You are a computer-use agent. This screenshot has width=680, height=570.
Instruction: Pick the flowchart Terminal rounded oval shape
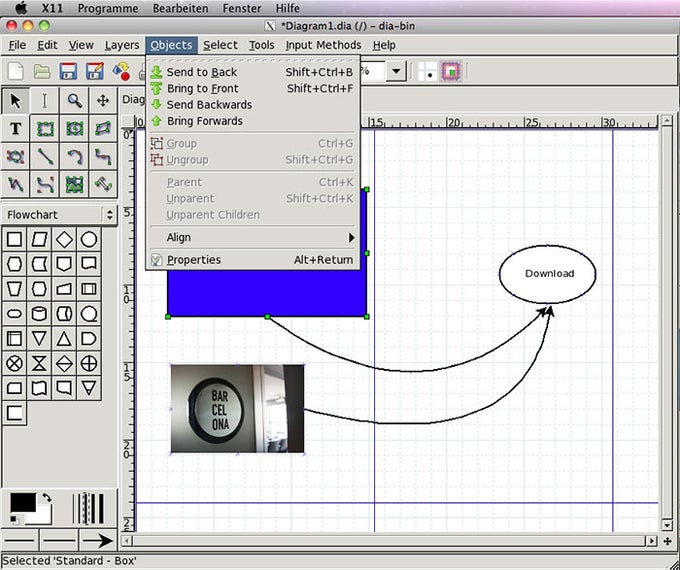(15, 314)
